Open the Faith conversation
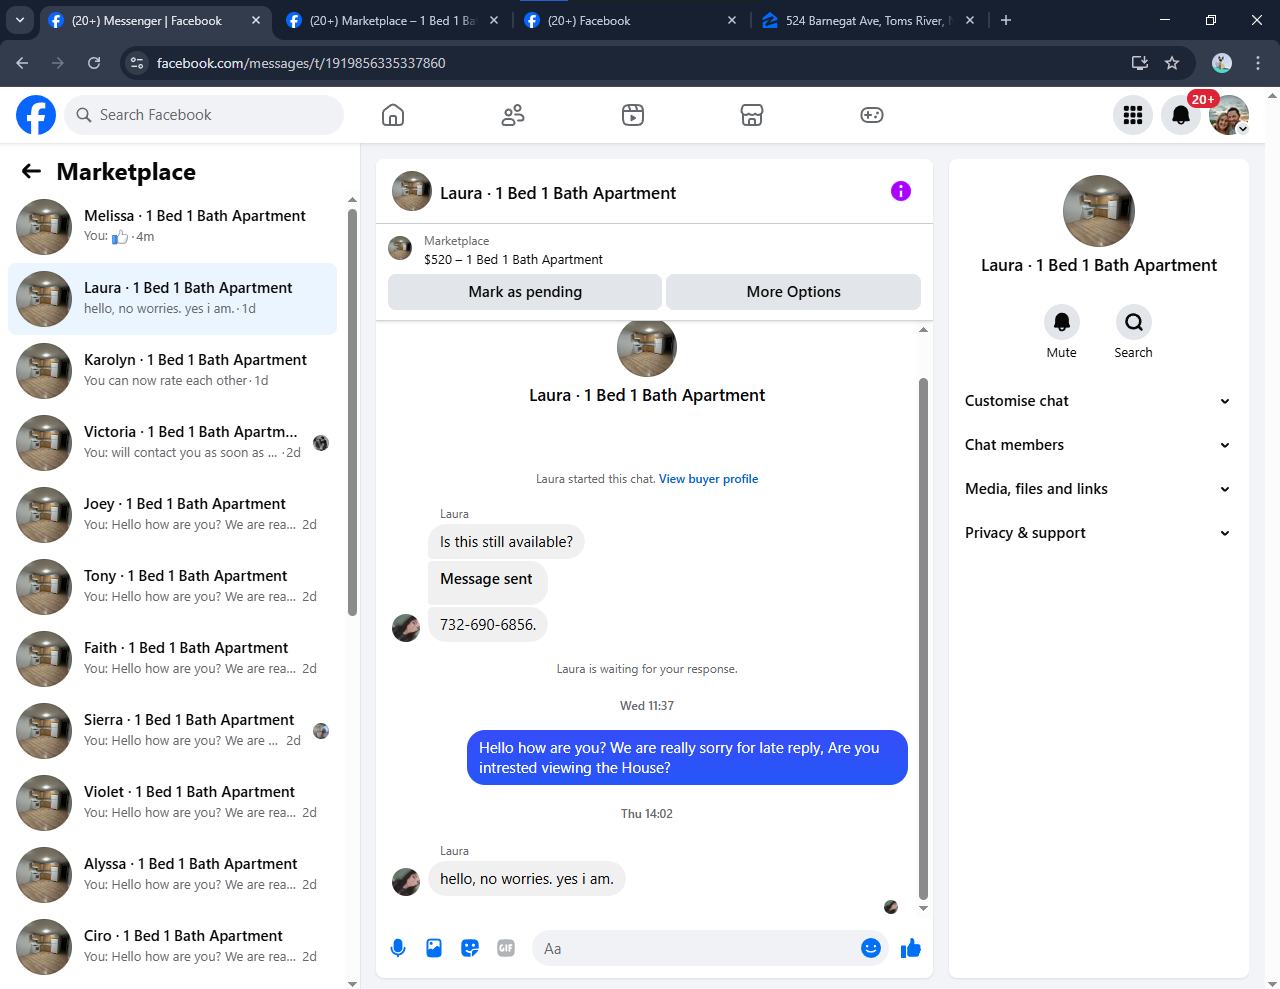Screen dimensions: 1280x989 (172, 659)
